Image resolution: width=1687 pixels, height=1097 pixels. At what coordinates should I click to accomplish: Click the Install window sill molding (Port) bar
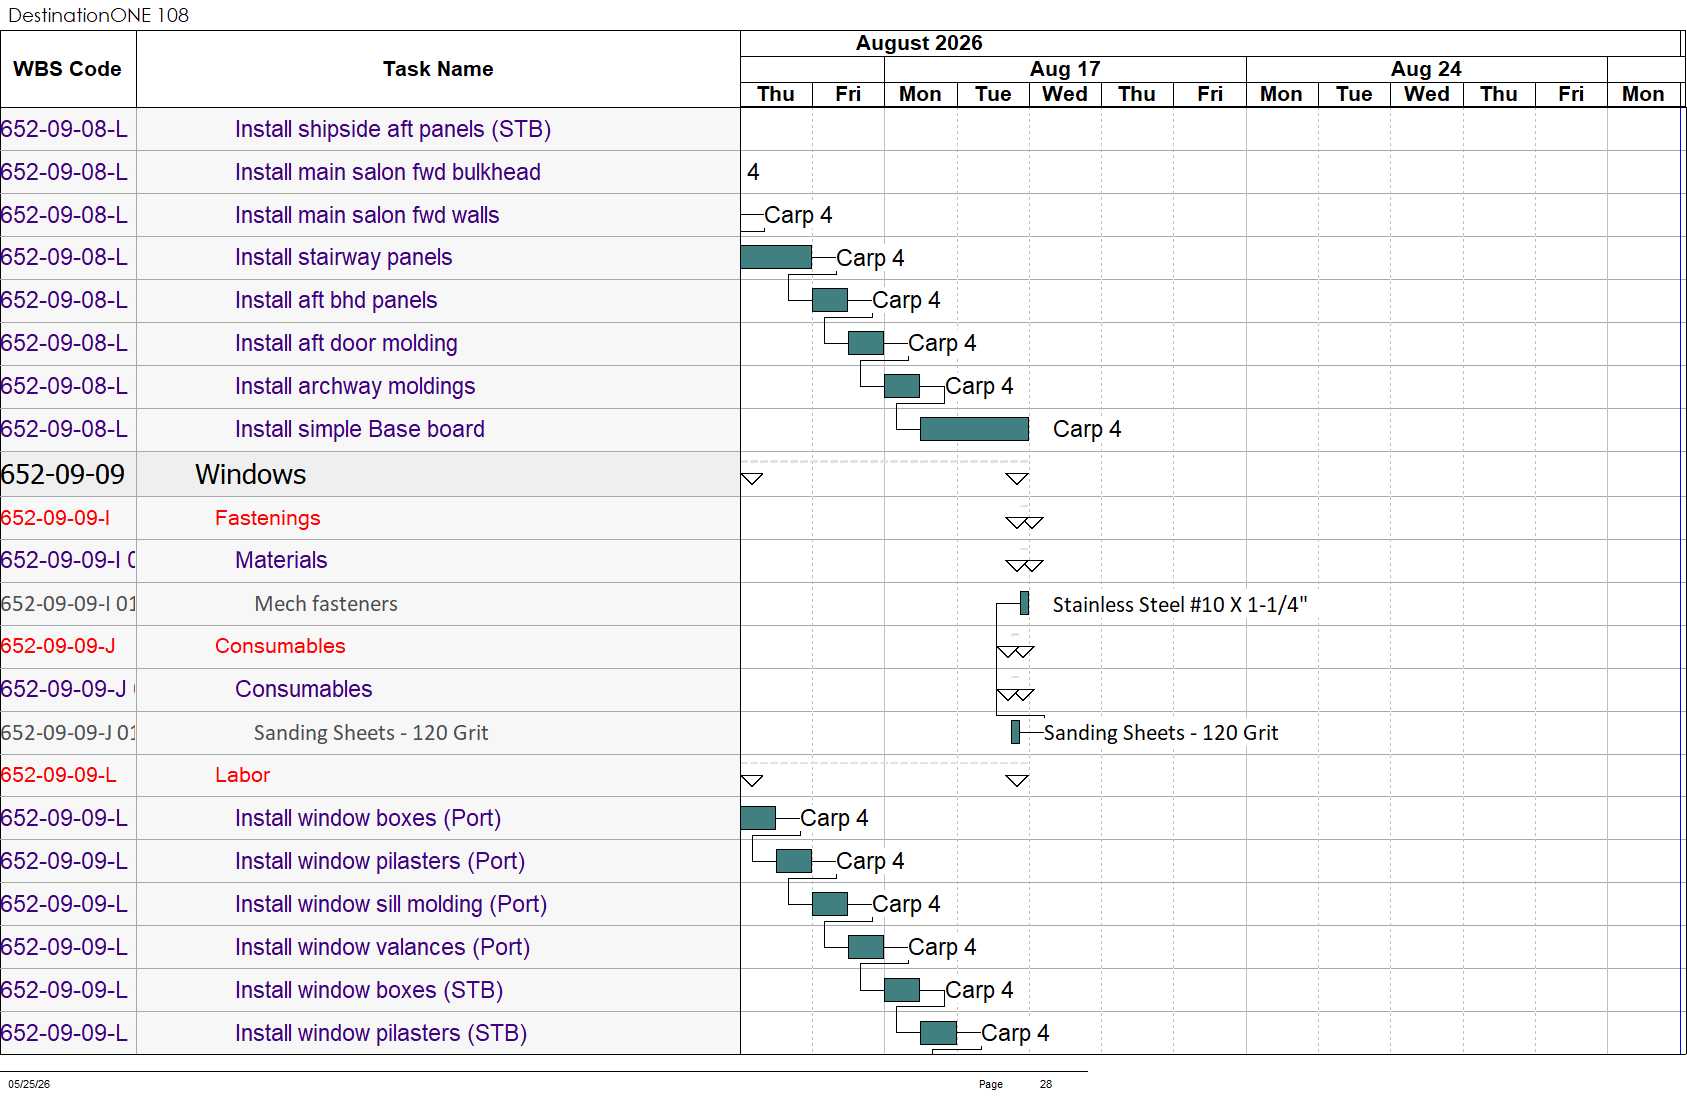(x=830, y=904)
